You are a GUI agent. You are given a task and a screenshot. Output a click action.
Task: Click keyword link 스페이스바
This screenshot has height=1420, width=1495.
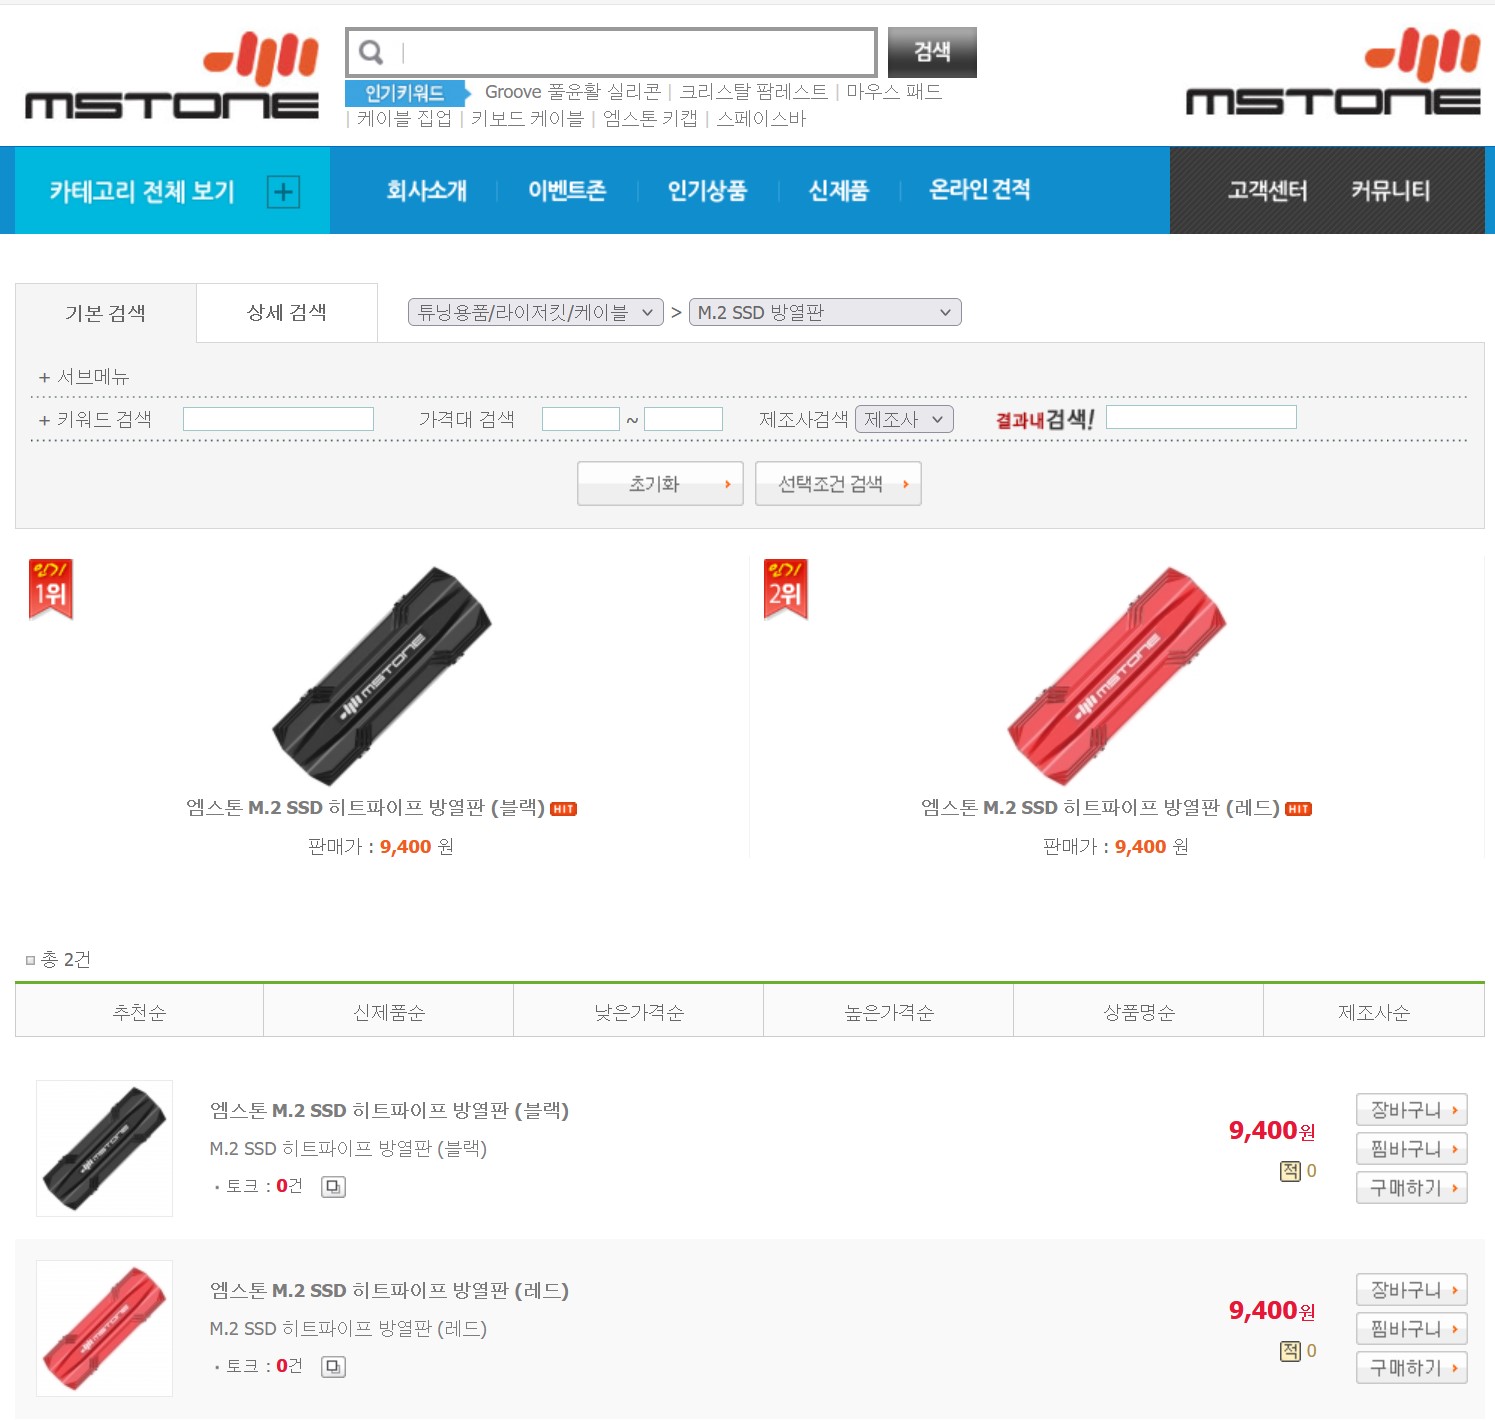pyautogui.click(x=761, y=119)
